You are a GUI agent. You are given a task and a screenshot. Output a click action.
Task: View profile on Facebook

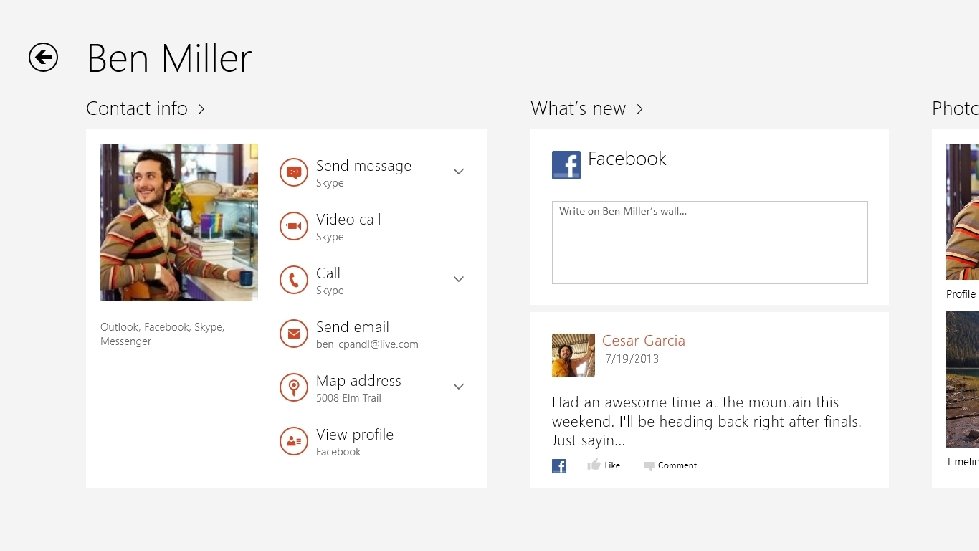355,442
